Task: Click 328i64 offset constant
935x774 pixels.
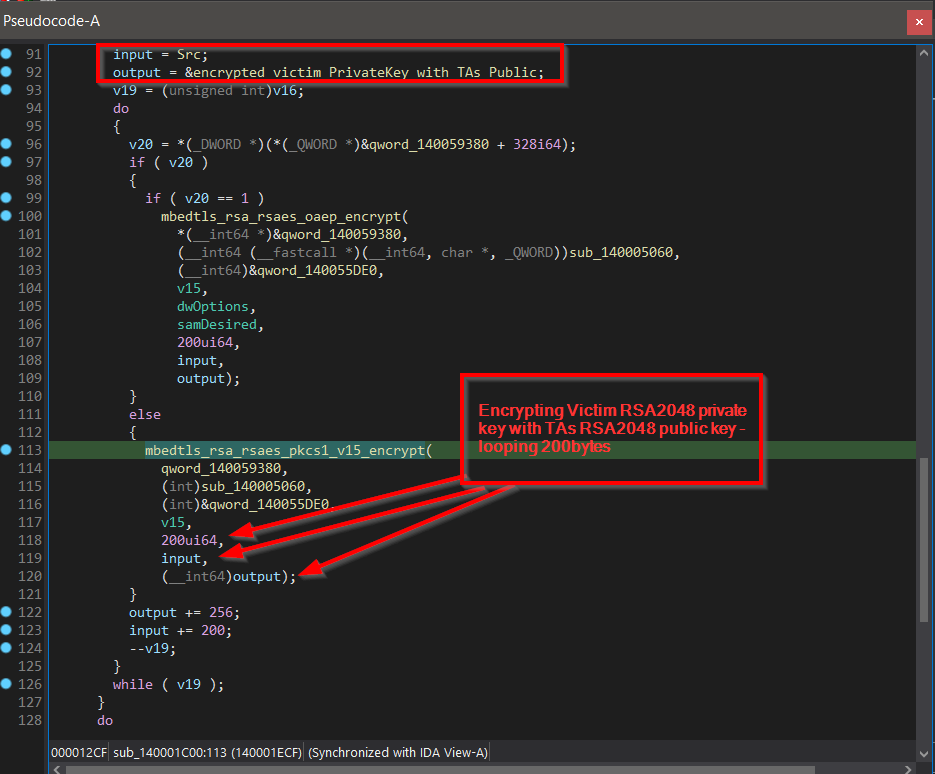Action: [537, 144]
